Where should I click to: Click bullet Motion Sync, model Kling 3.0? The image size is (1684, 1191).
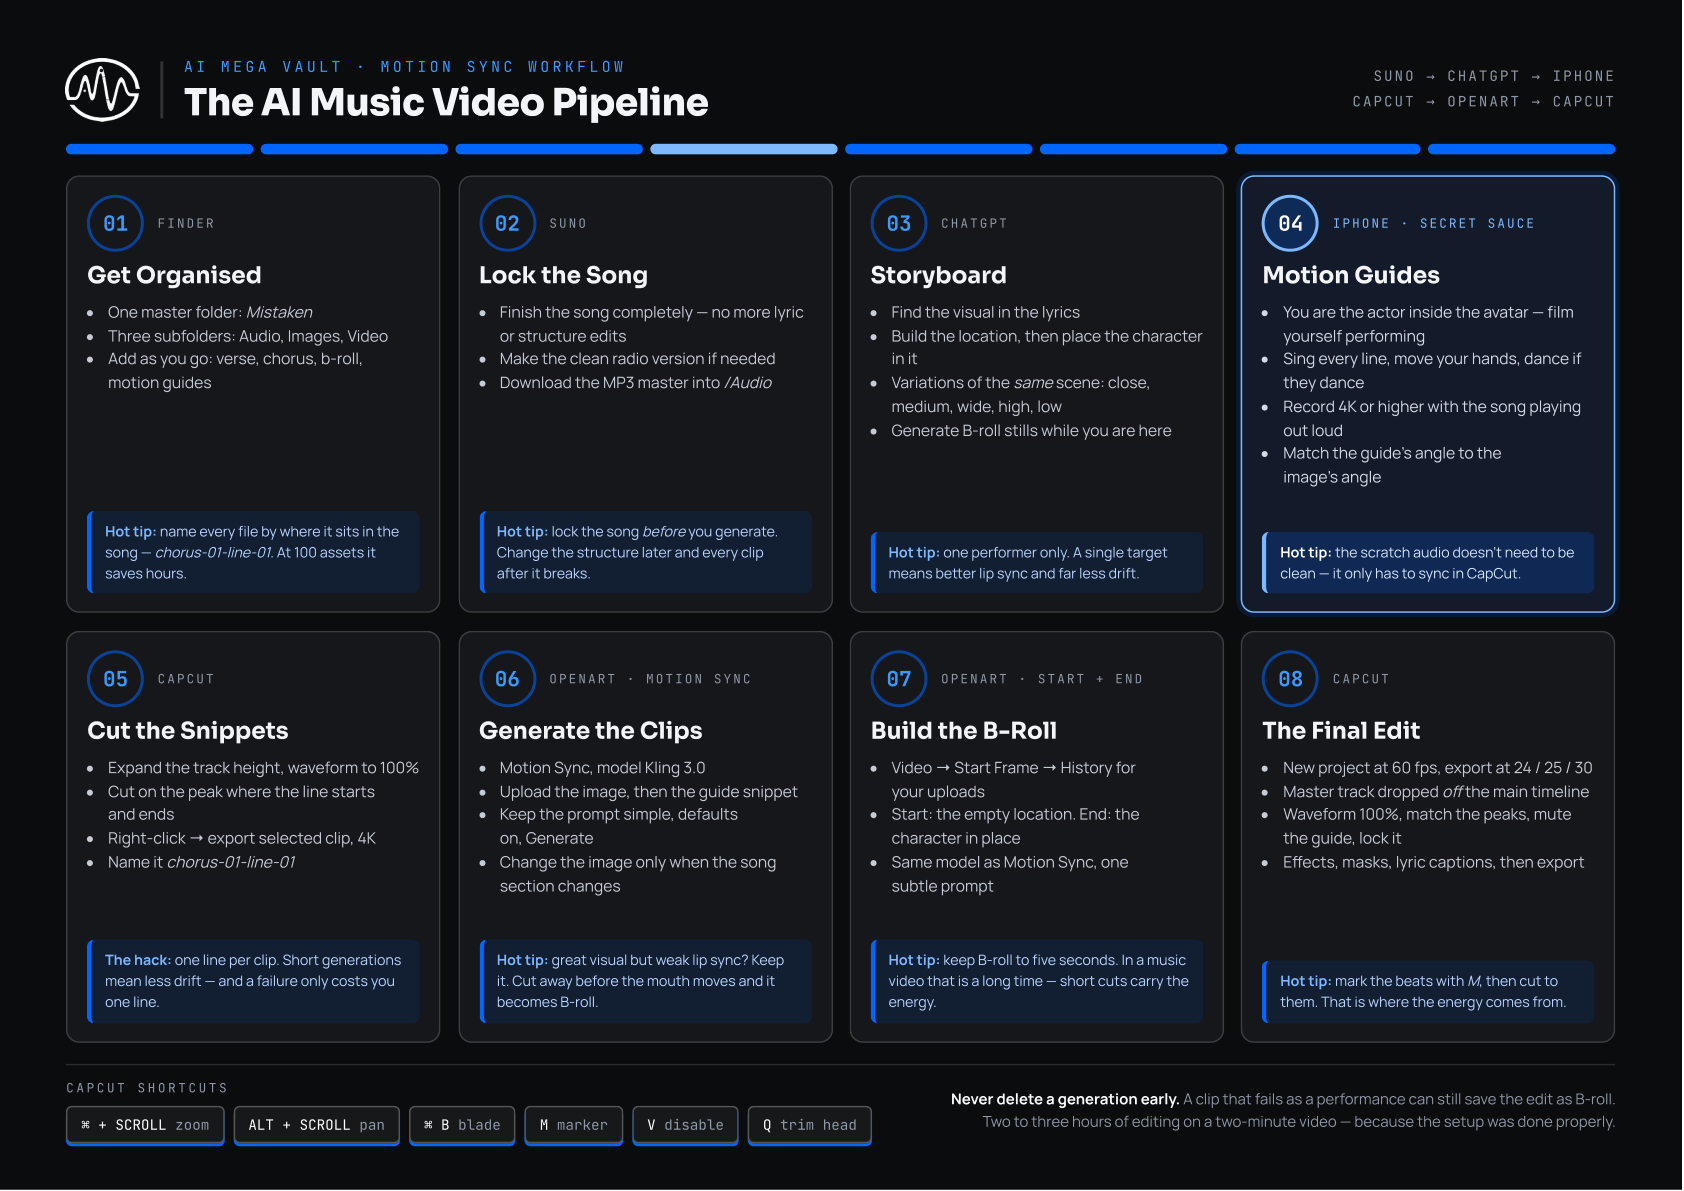(602, 768)
